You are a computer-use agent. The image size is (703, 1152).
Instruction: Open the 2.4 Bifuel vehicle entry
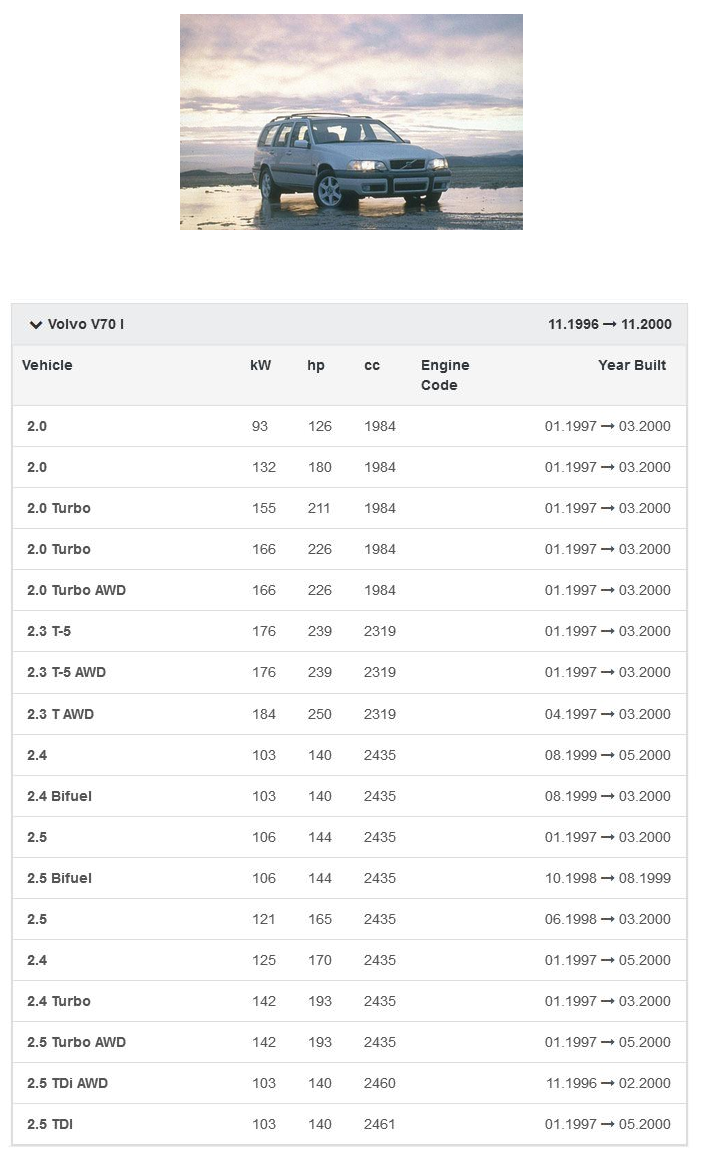coord(59,796)
